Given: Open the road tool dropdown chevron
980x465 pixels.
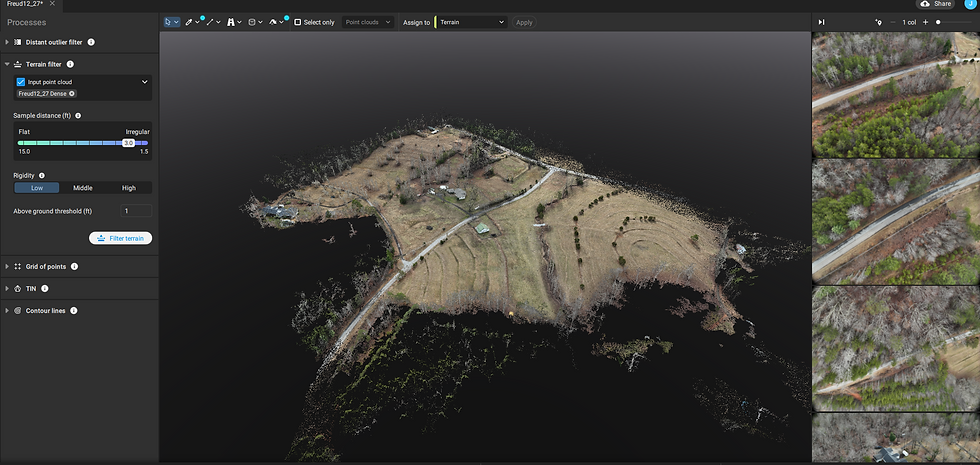Looking at the screenshot, I should [239, 22].
